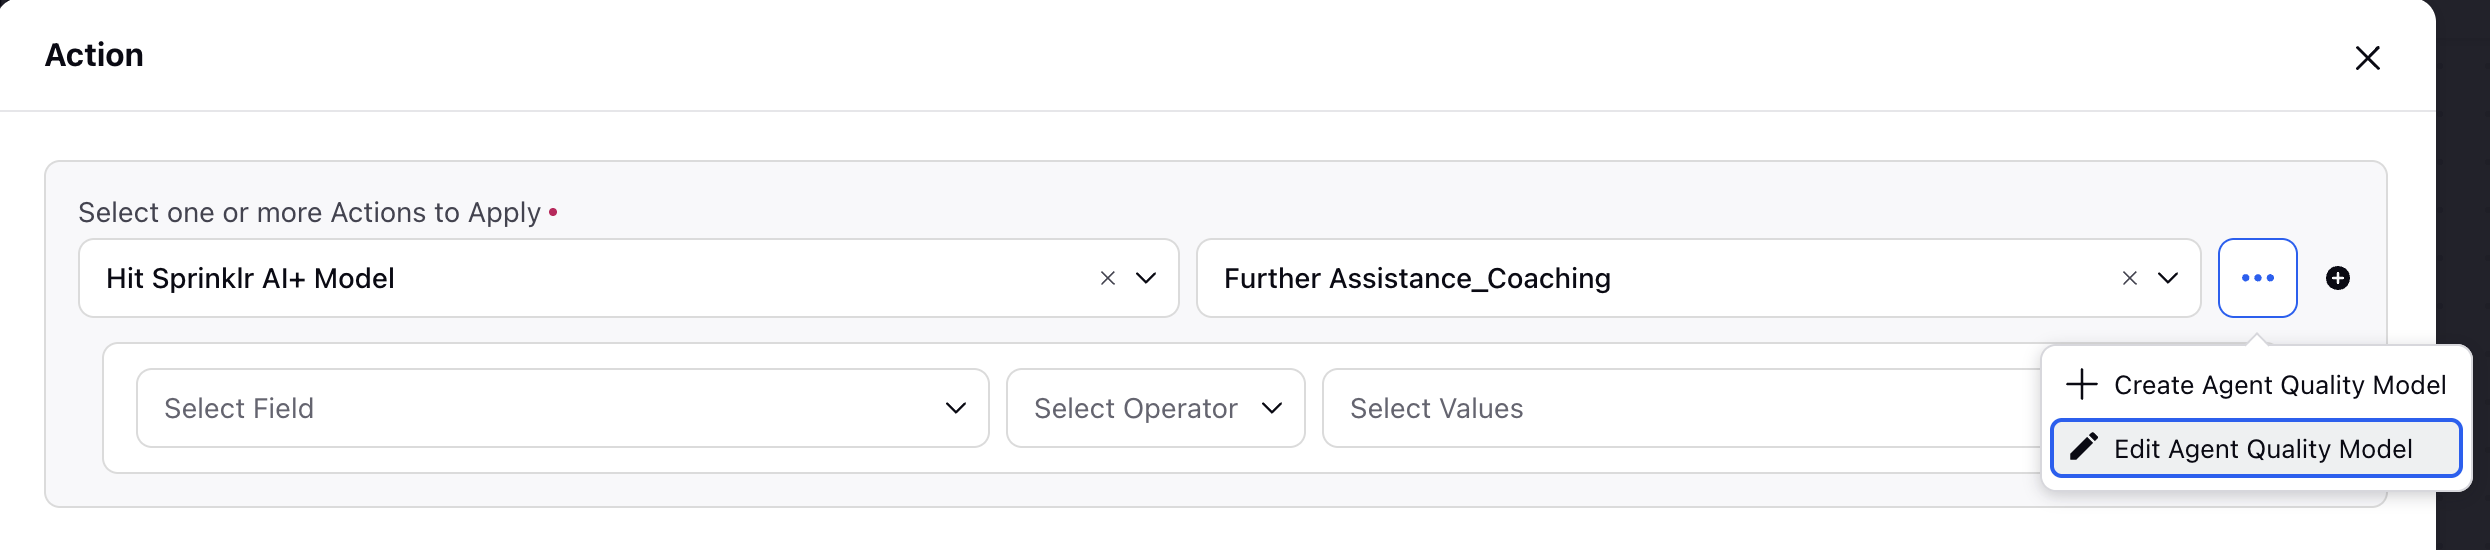The height and width of the screenshot is (550, 2490).
Task: Choose Create Agent Quality Model menu option
Action: [2256, 385]
